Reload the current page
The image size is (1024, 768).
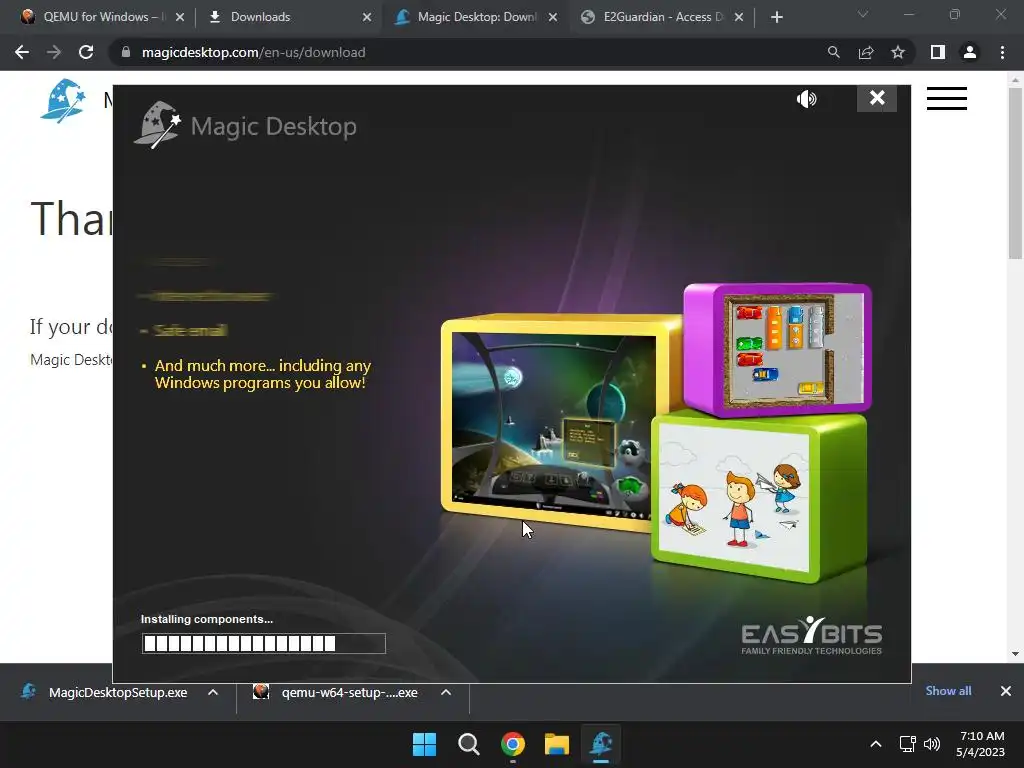[86, 52]
